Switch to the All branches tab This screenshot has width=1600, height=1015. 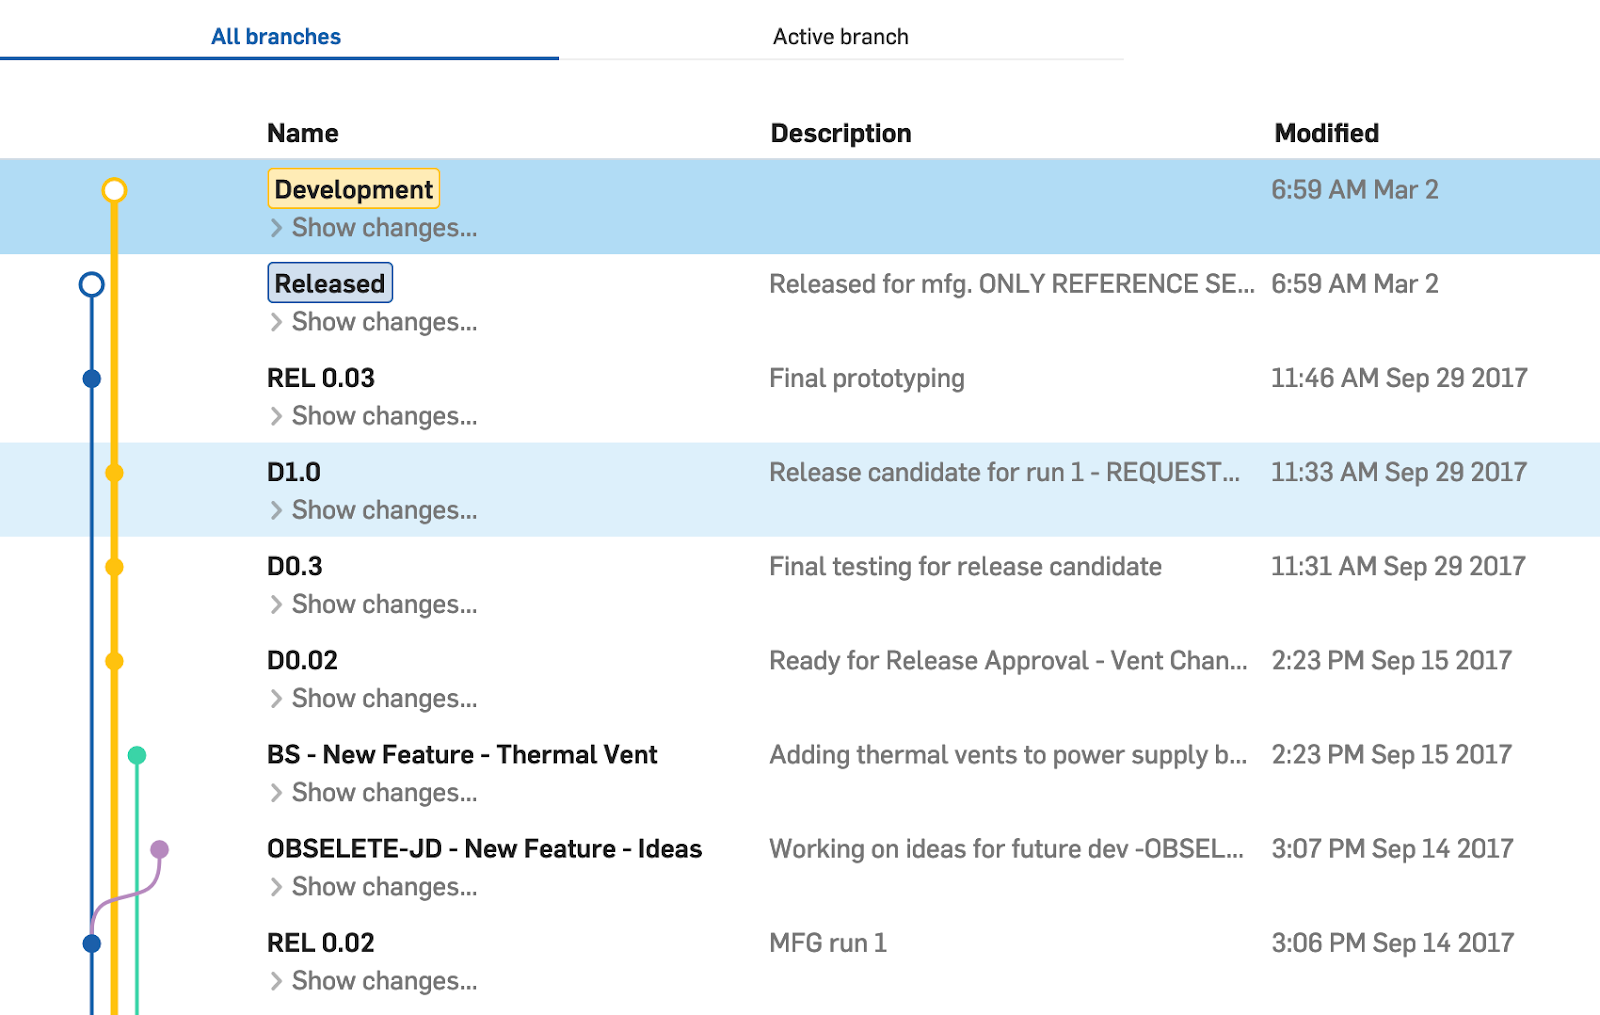click(276, 37)
